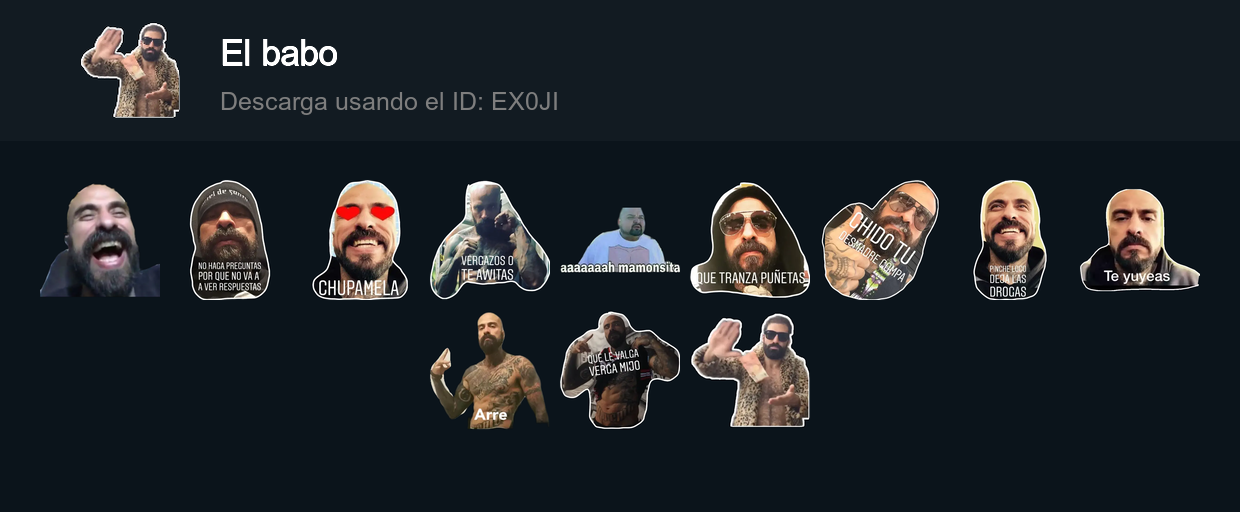Pick the "Pinche loco deja las drogas" sticker
The width and height of the screenshot is (1240, 512).
1010,240
